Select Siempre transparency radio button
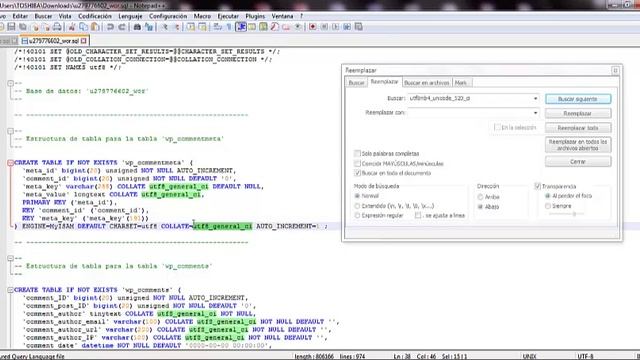640x360 pixels. pyautogui.click(x=548, y=206)
